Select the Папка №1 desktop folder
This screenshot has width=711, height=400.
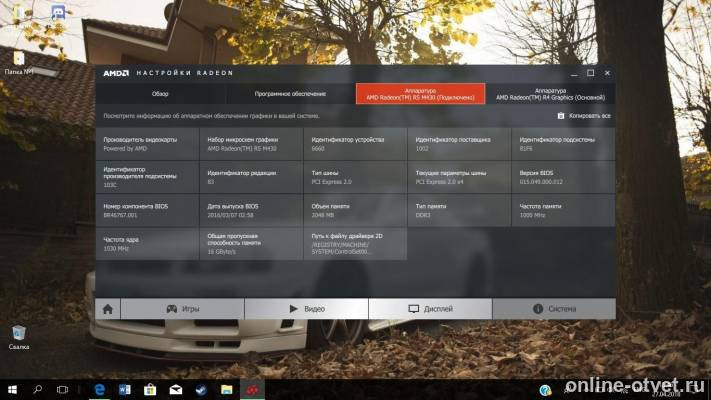(x=19, y=63)
